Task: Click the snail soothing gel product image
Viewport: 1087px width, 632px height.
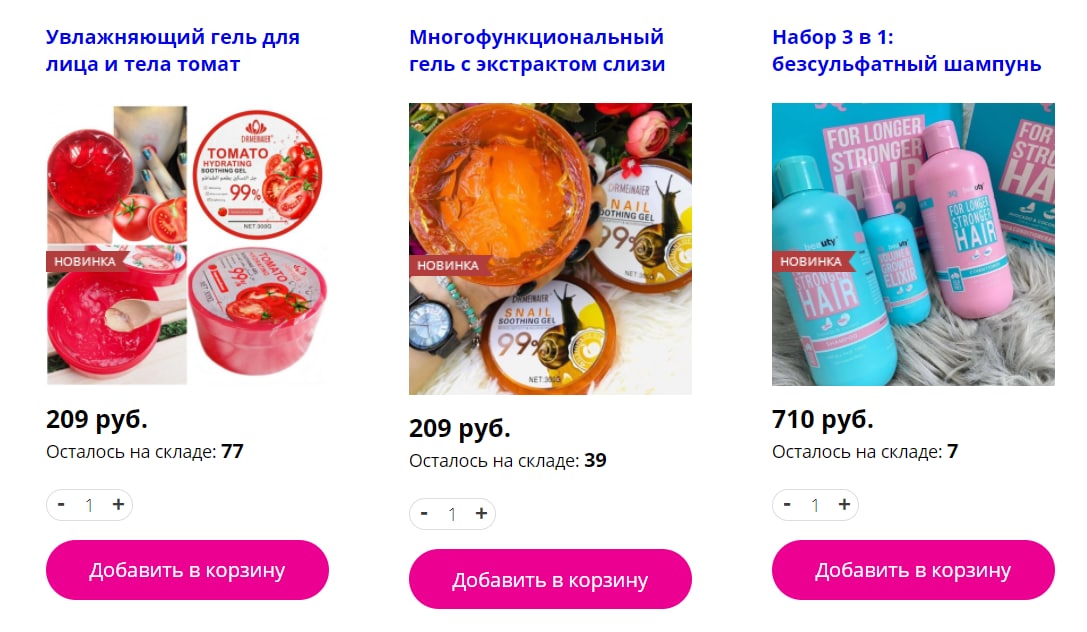Action: pos(550,249)
